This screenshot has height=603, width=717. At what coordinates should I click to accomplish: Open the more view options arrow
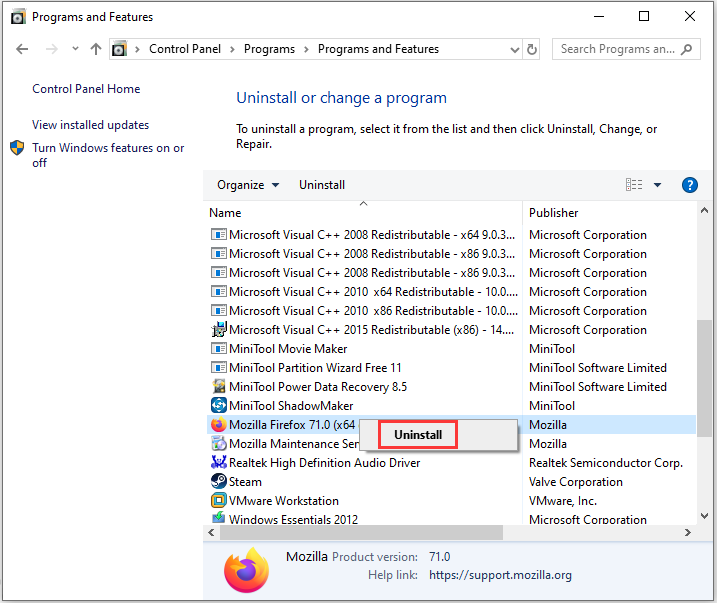coord(657,185)
